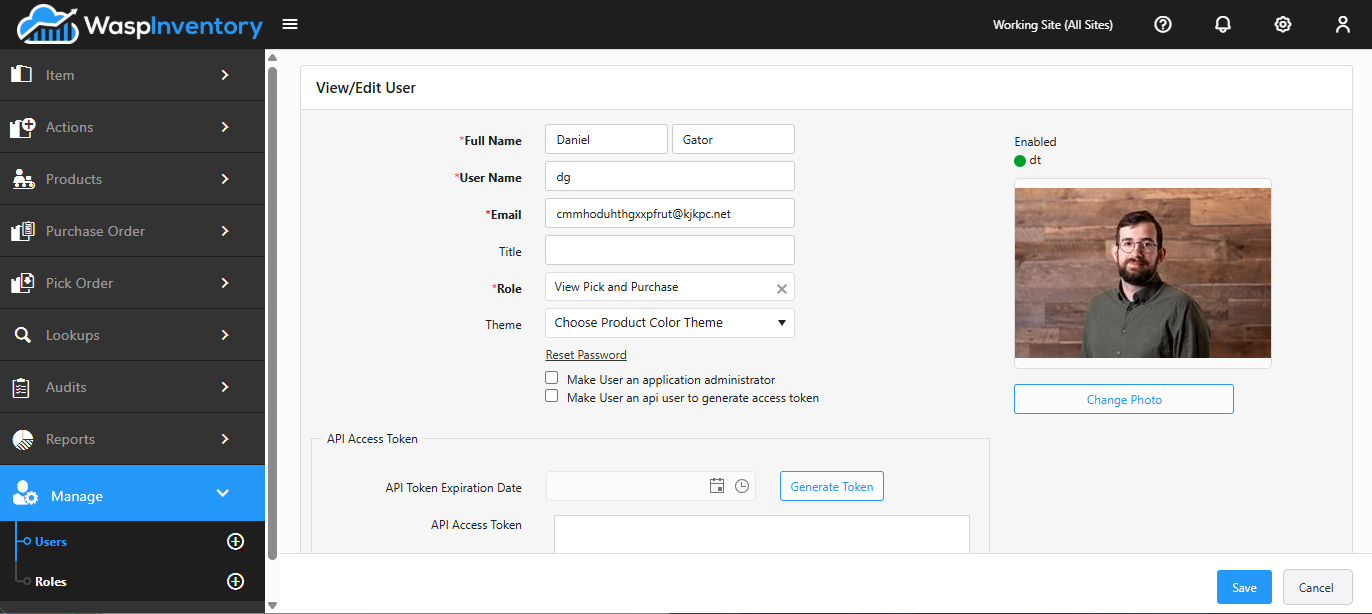
Task: Click the Manage user-gear icon
Action: [26, 494]
